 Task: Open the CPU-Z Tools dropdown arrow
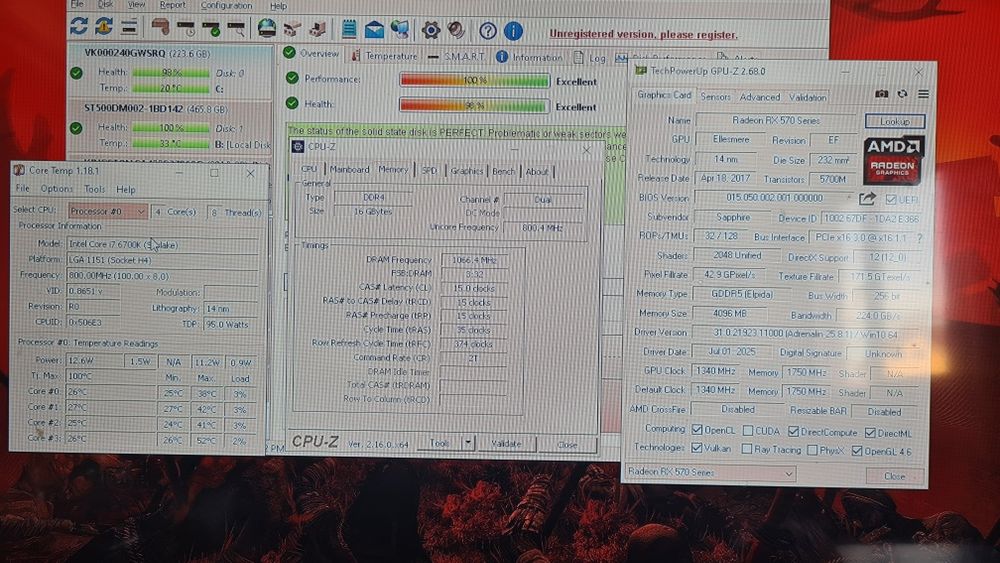468,442
